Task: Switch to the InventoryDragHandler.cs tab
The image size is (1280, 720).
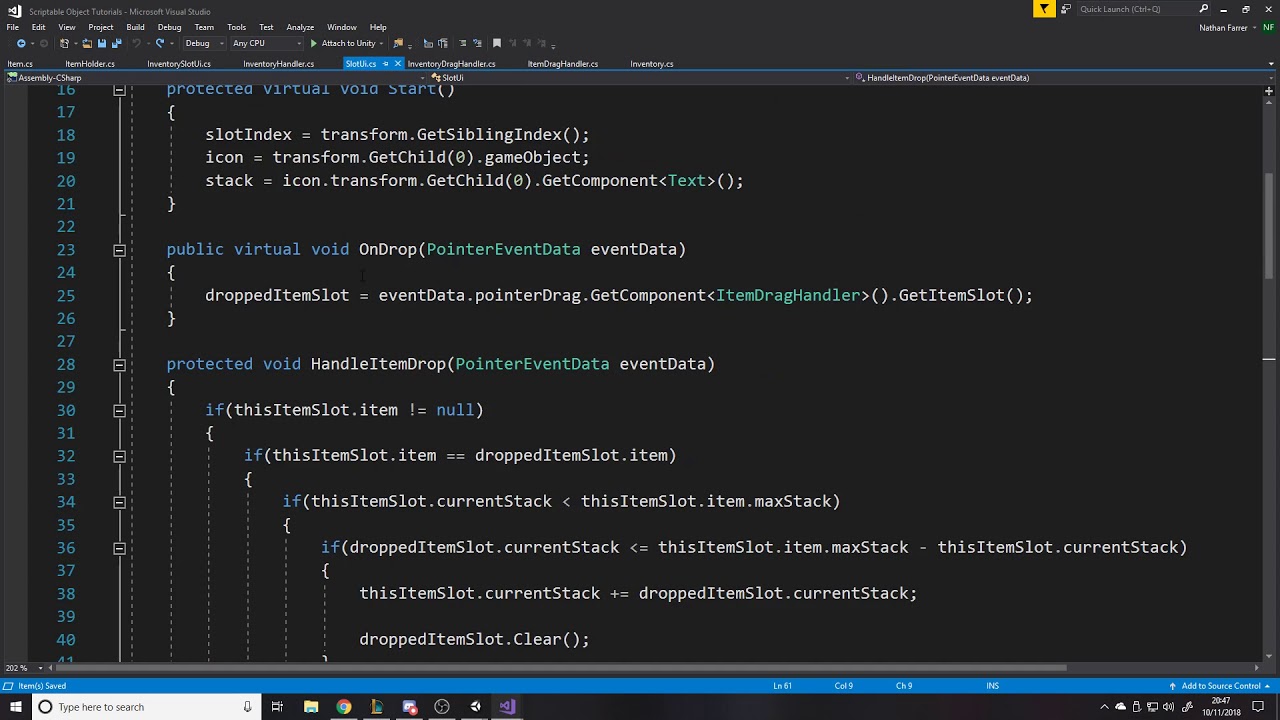Action: pyautogui.click(x=451, y=64)
